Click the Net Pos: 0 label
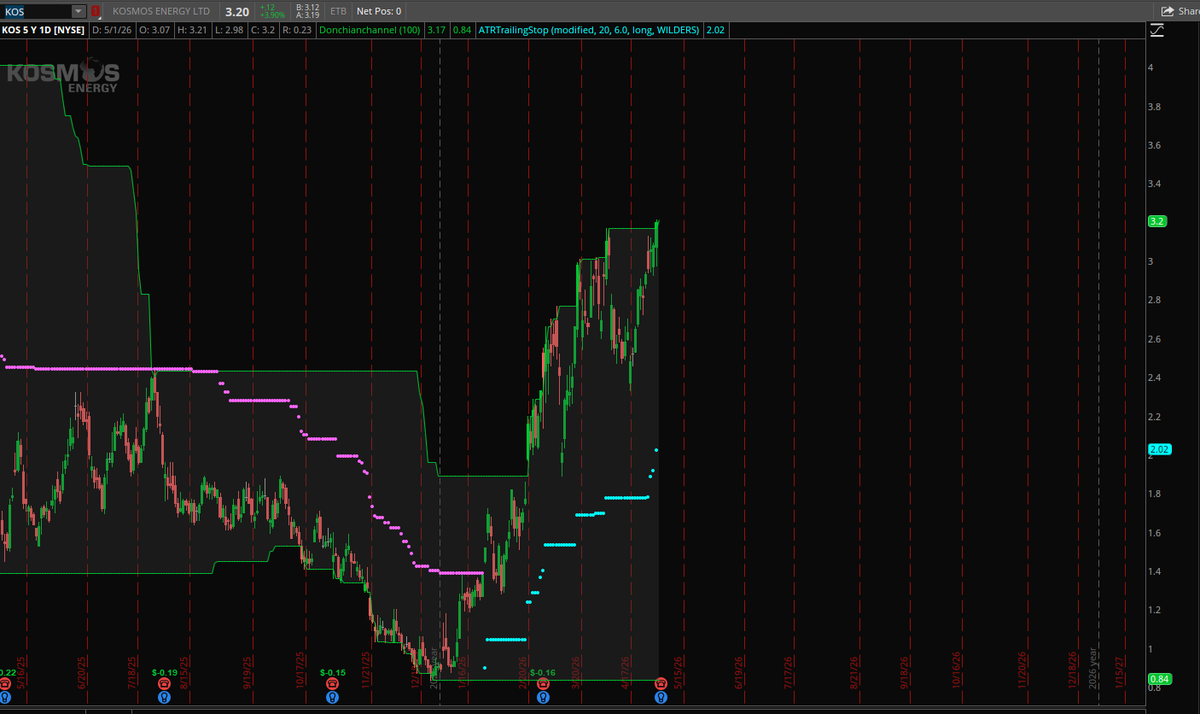The height and width of the screenshot is (714, 1200). [379, 11]
